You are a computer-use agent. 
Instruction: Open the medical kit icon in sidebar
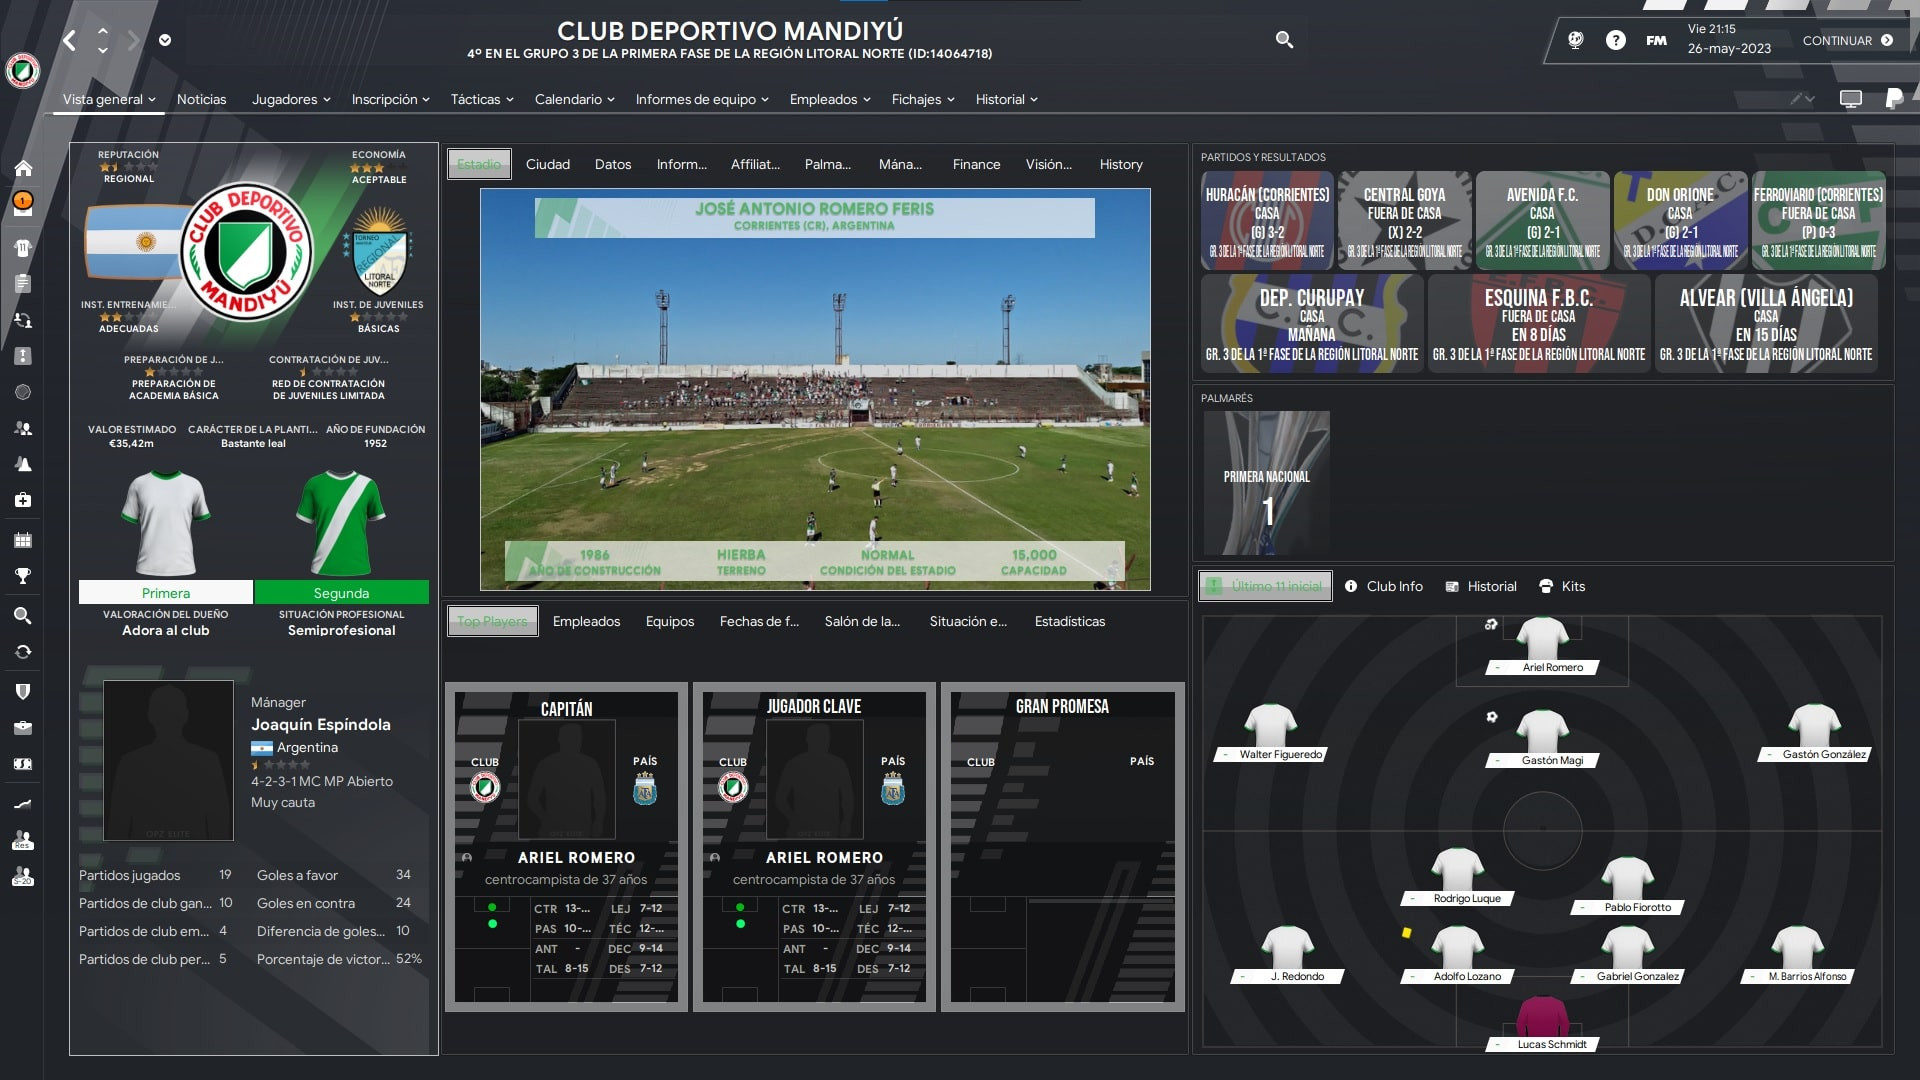click(23, 500)
